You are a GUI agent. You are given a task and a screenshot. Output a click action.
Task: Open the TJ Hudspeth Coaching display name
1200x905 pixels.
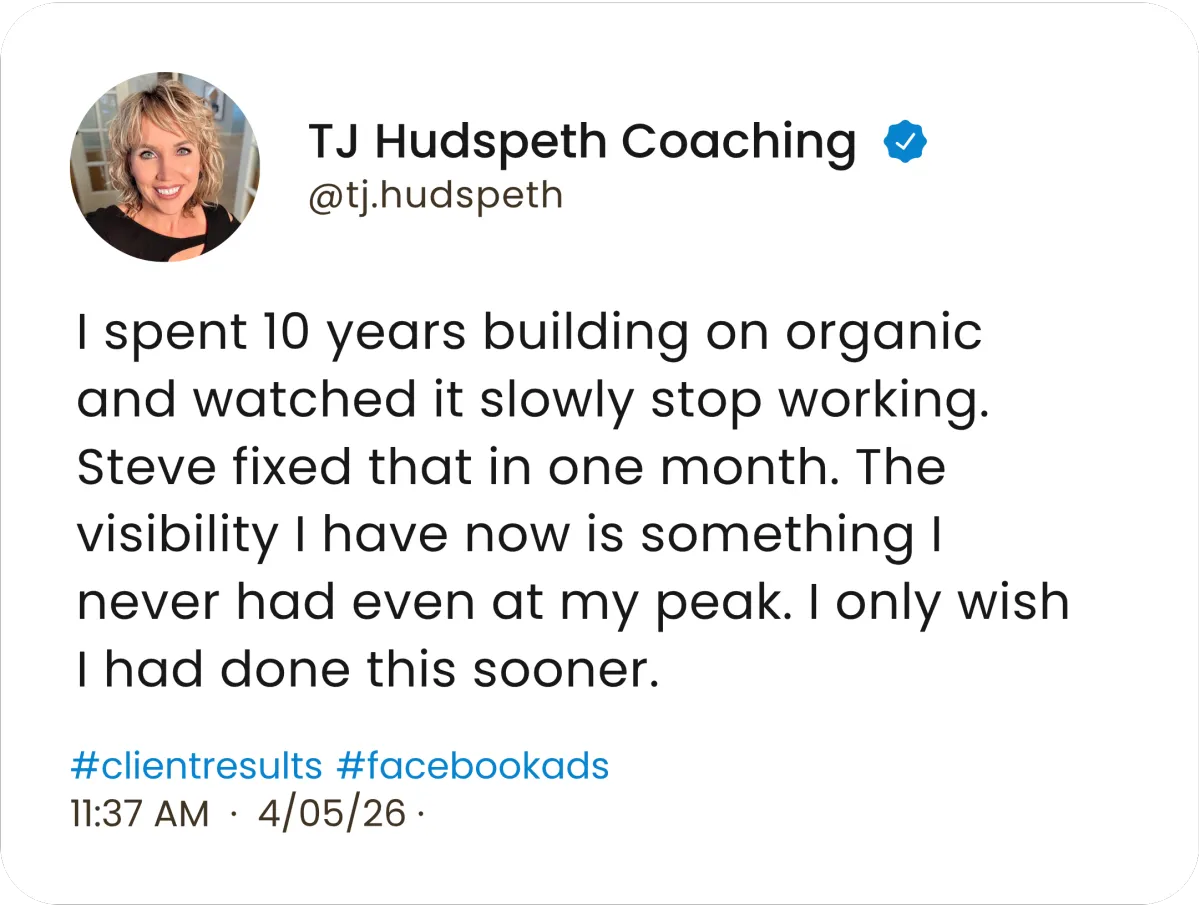tap(582, 142)
